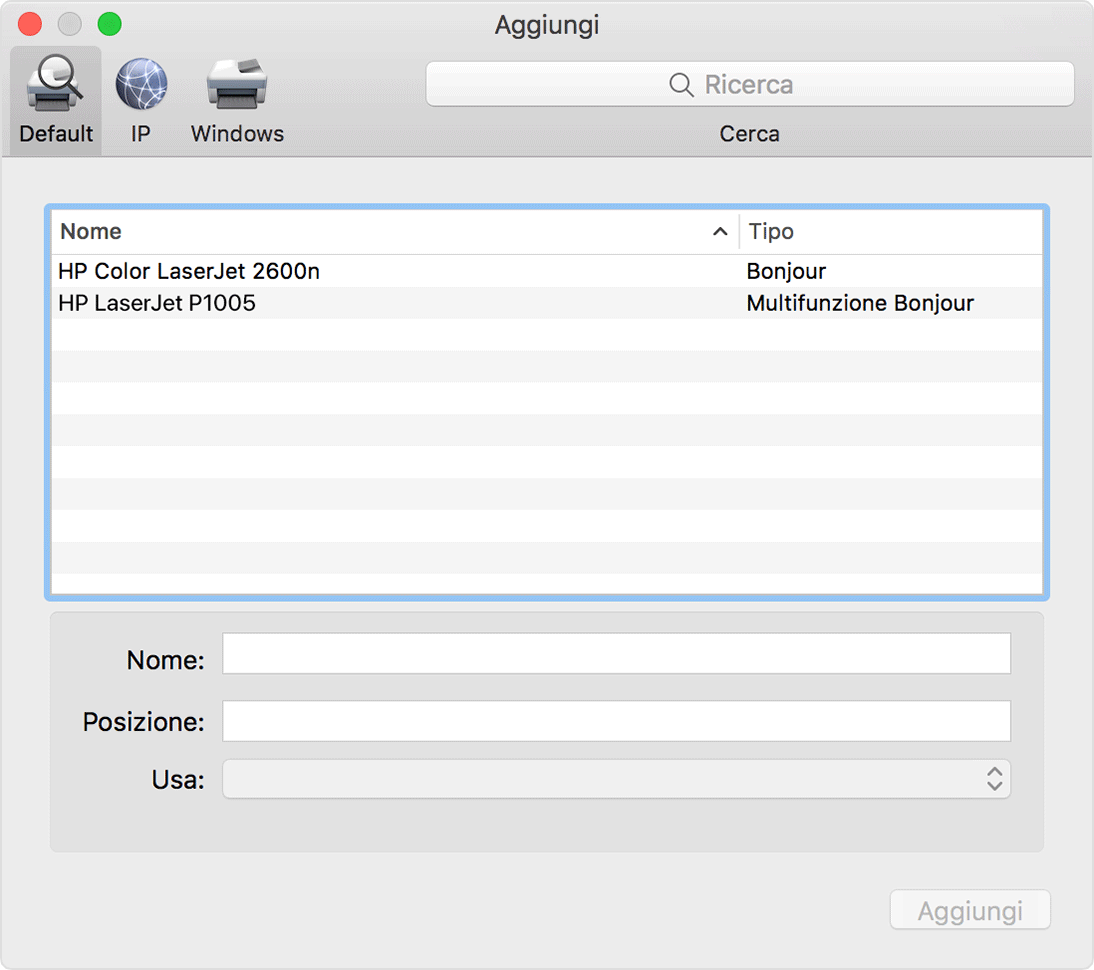Open the Usa driver dropdown
This screenshot has width=1094, height=970.
(616, 779)
